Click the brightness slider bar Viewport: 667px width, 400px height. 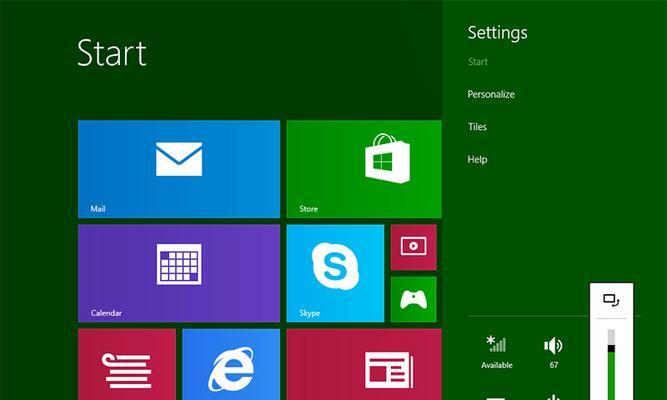pyautogui.click(x=611, y=364)
